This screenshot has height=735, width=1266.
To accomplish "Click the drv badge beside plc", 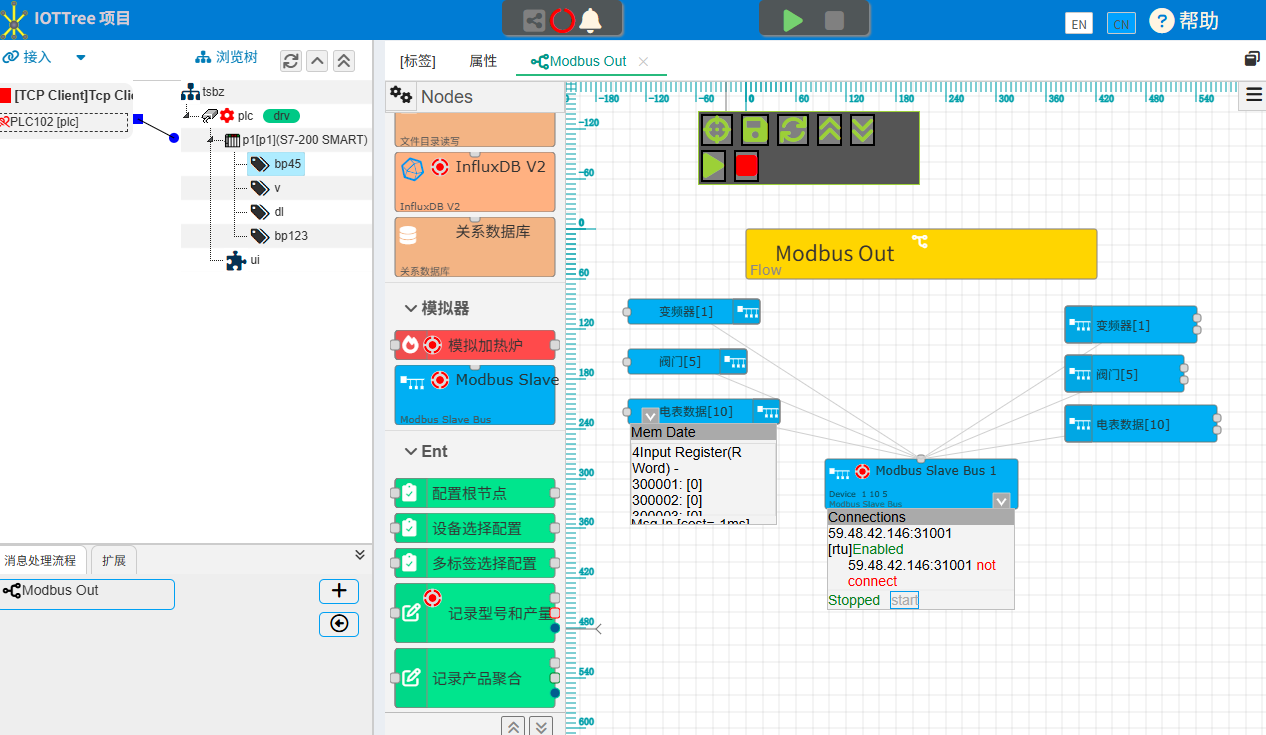I will 281,116.
